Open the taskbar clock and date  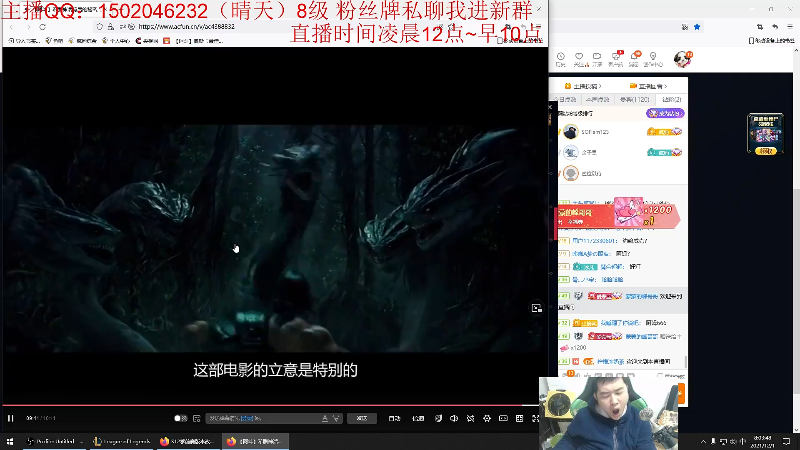click(x=763, y=441)
